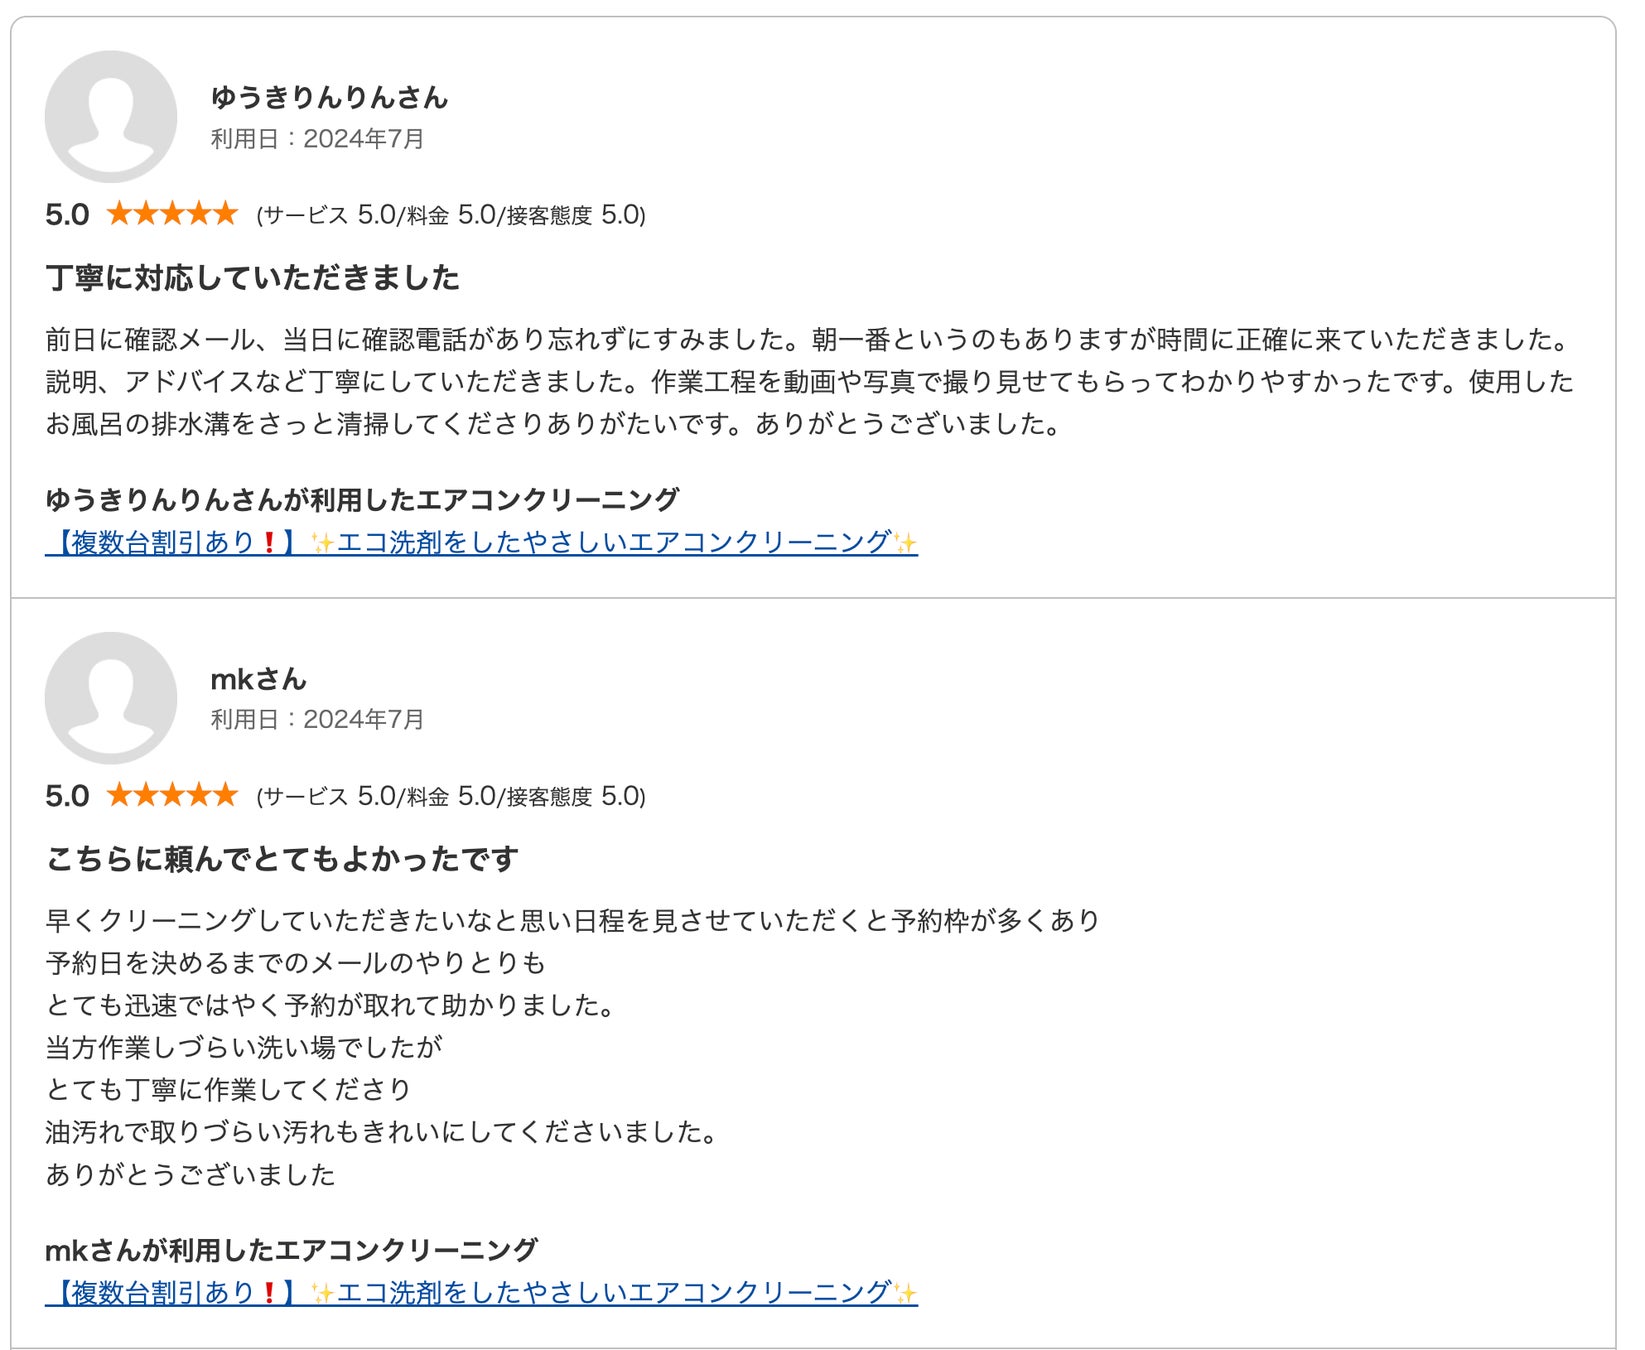
Task: Click the heading mkさんが利用したエアコンクリーニング
Action: coord(291,1250)
